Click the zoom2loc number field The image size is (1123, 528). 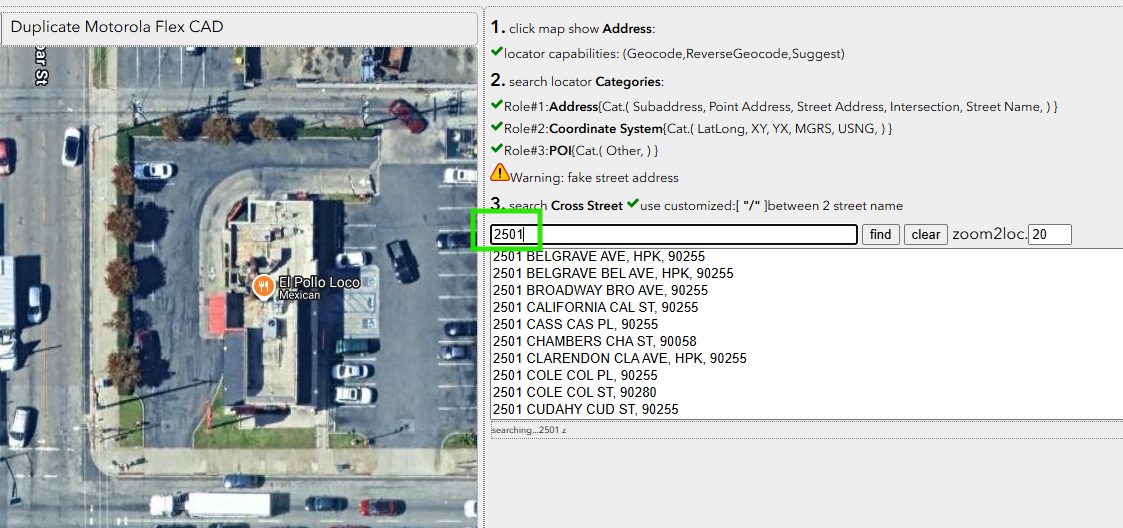pyautogui.click(x=1049, y=234)
